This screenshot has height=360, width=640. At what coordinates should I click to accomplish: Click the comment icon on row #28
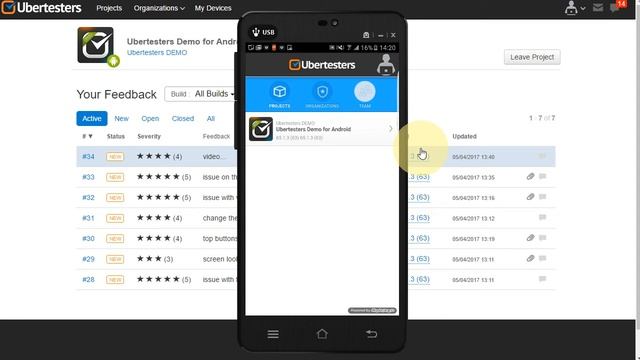[542, 279]
